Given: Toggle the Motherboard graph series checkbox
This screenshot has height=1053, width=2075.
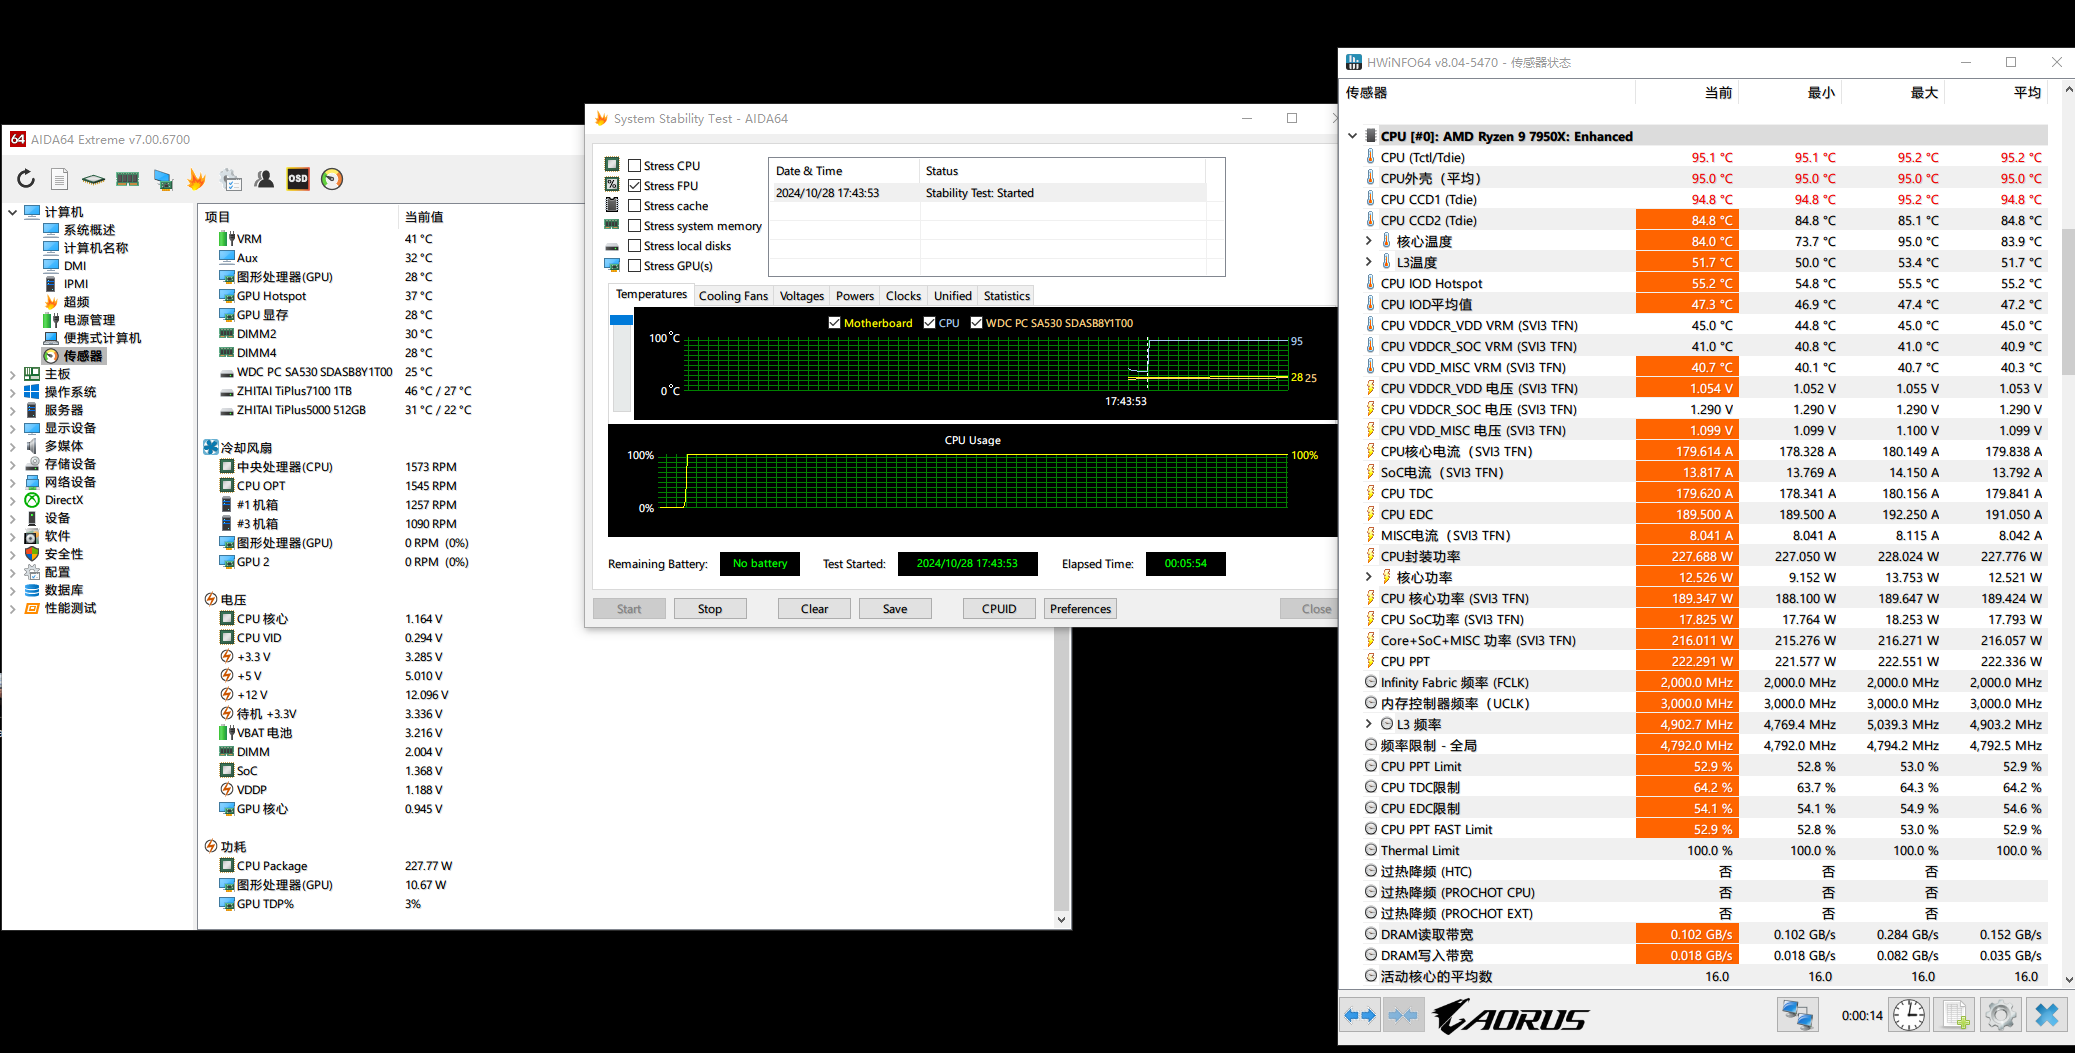Looking at the screenshot, I should point(834,322).
